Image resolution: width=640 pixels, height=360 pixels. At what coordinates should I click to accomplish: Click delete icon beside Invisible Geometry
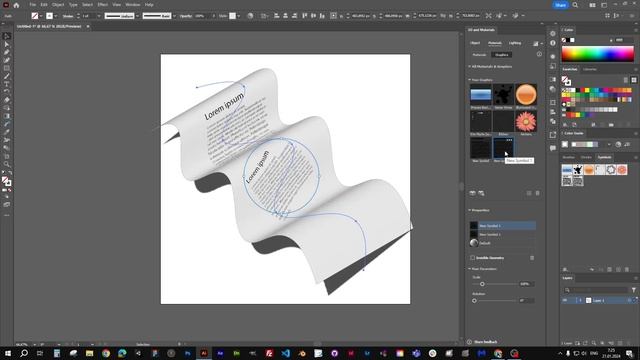[x=532, y=258]
